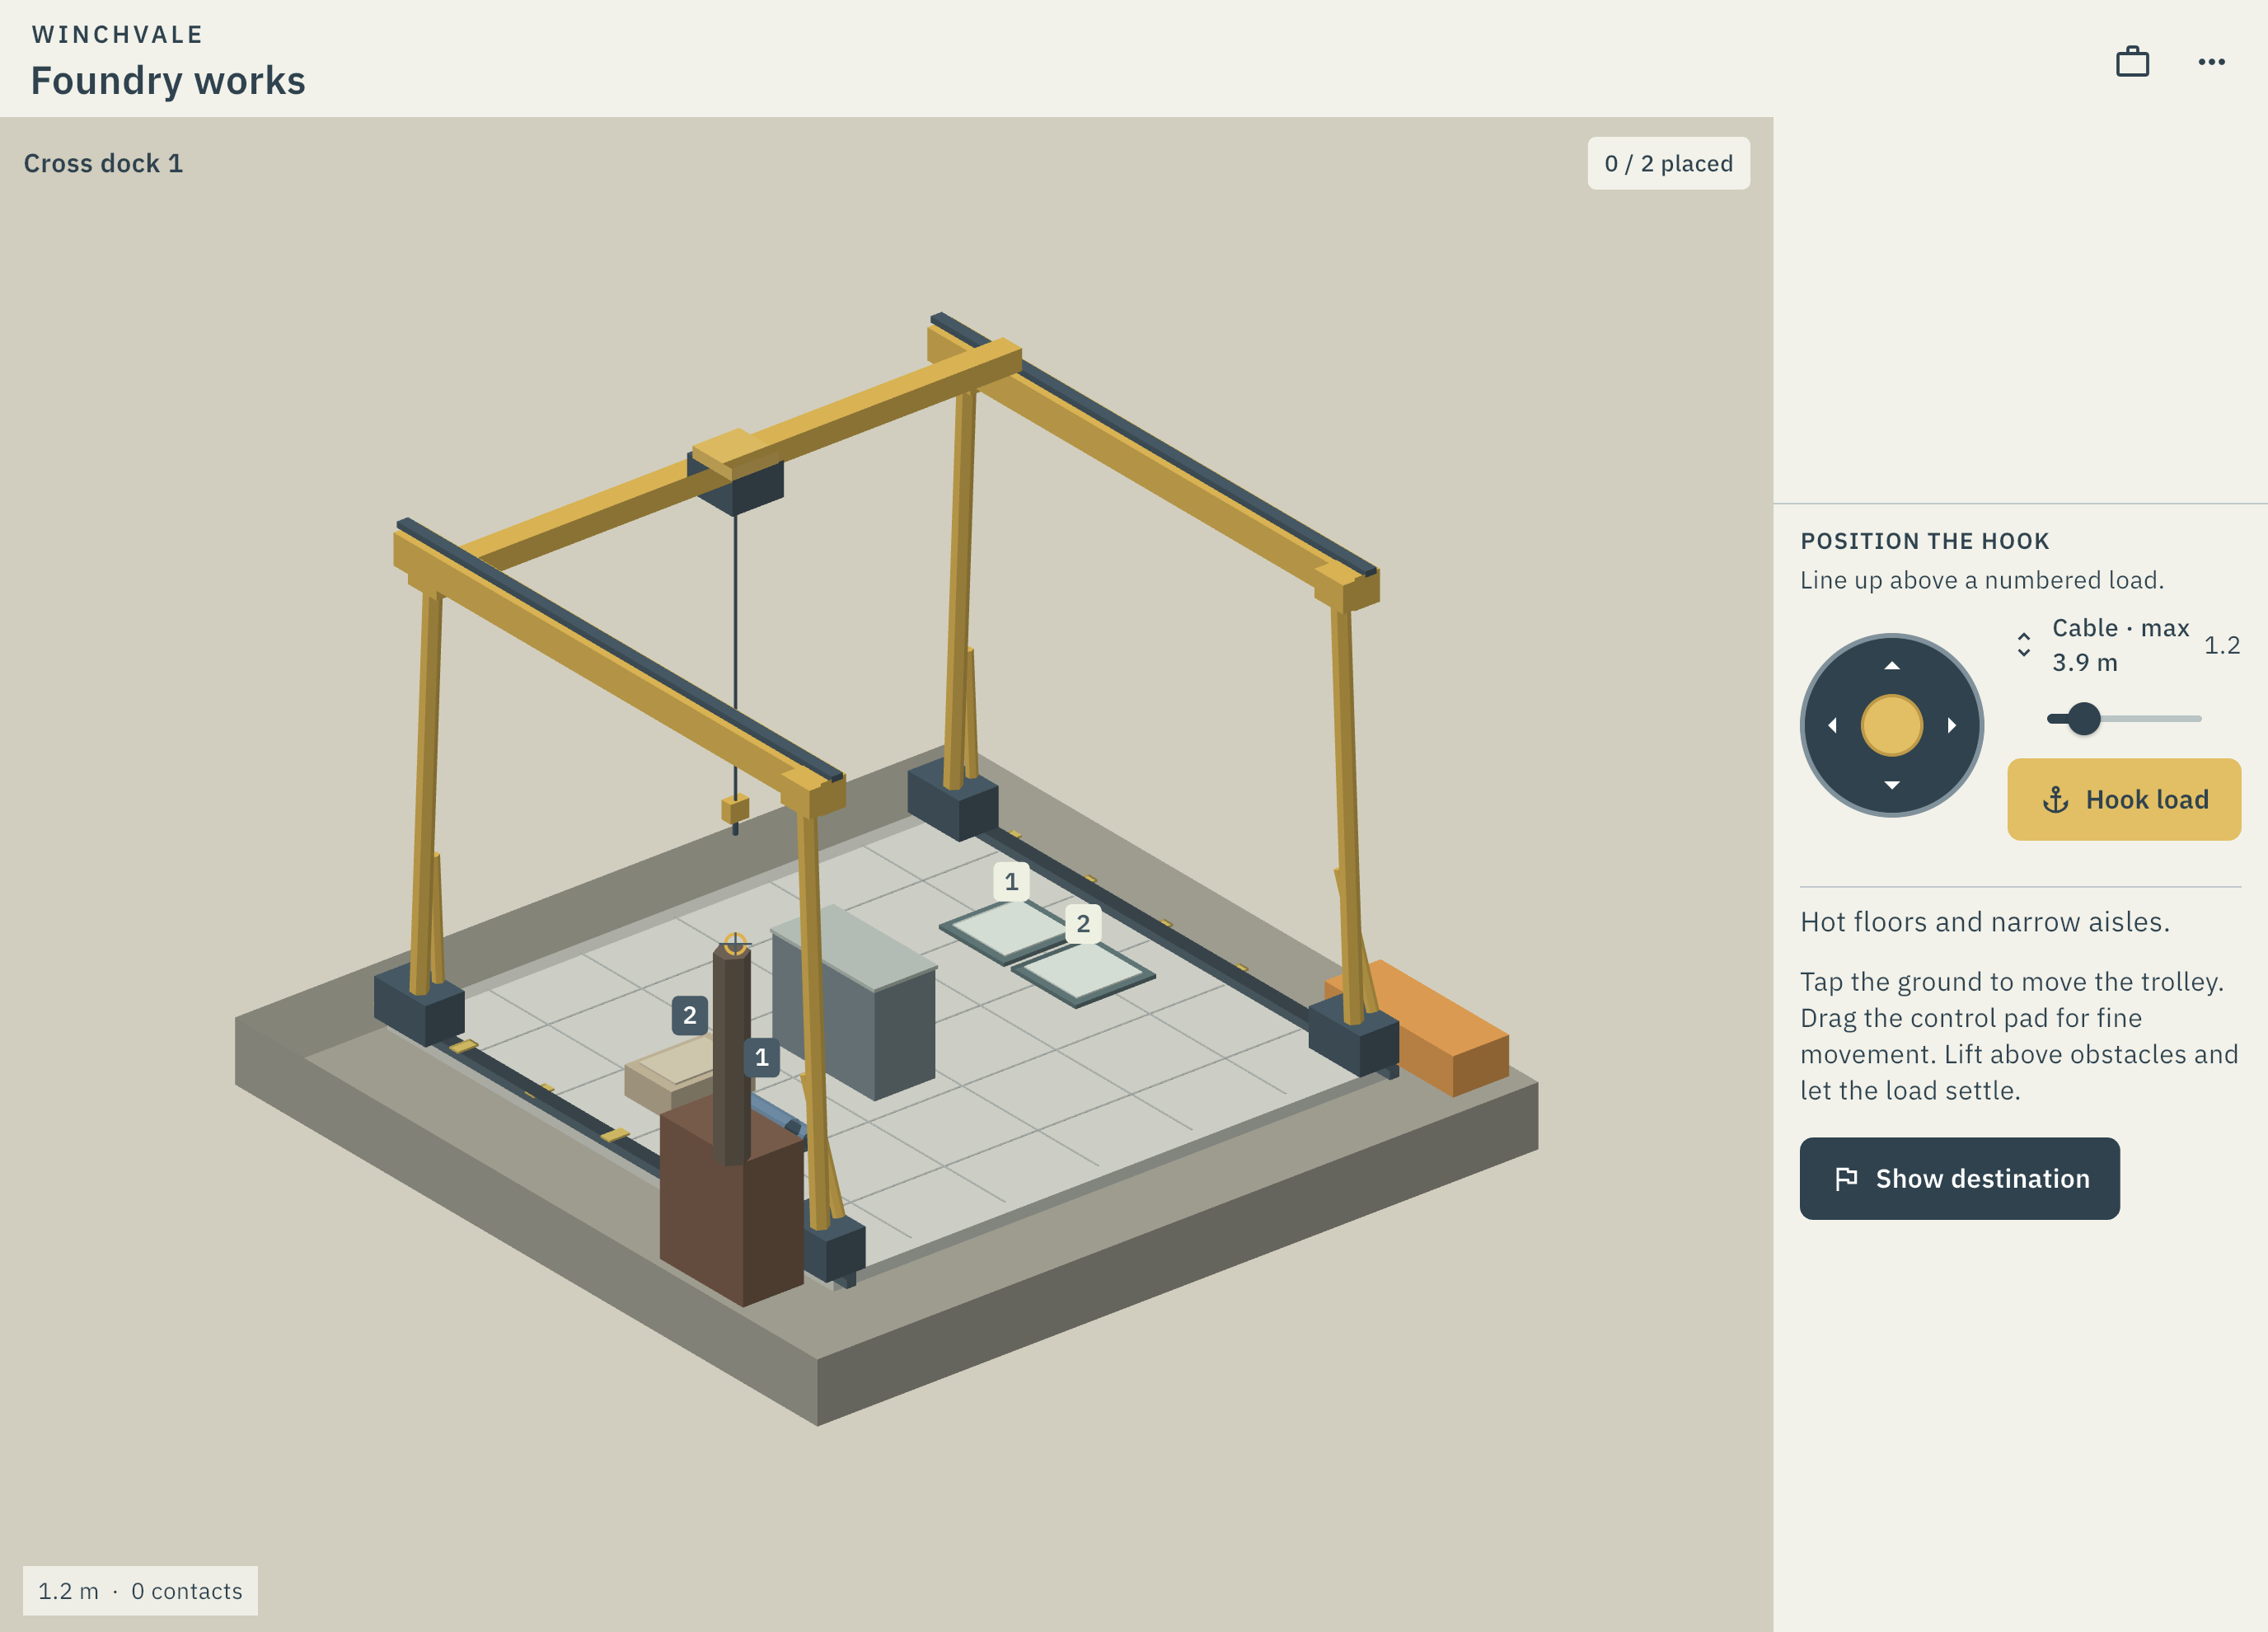Click the 'Hot floors and narrow aisles.' text
The height and width of the screenshot is (1632, 2268).
tap(1985, 921)
